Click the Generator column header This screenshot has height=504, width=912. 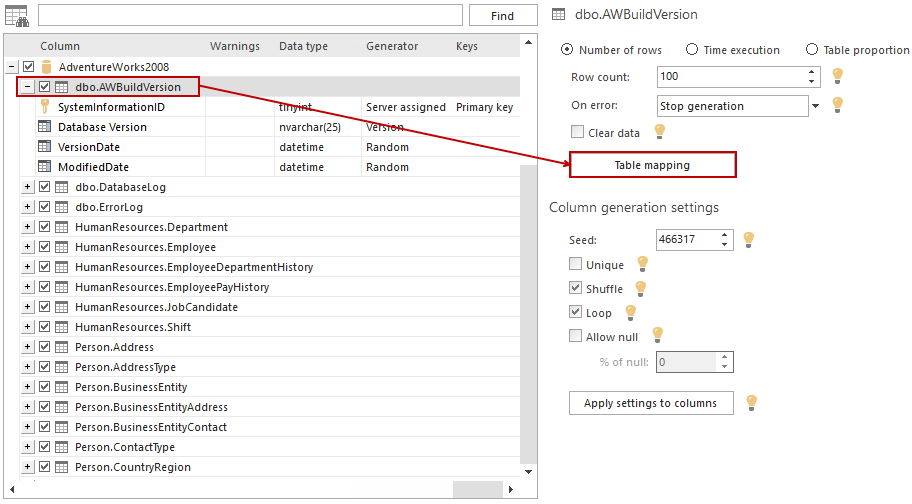click(392, 46)
